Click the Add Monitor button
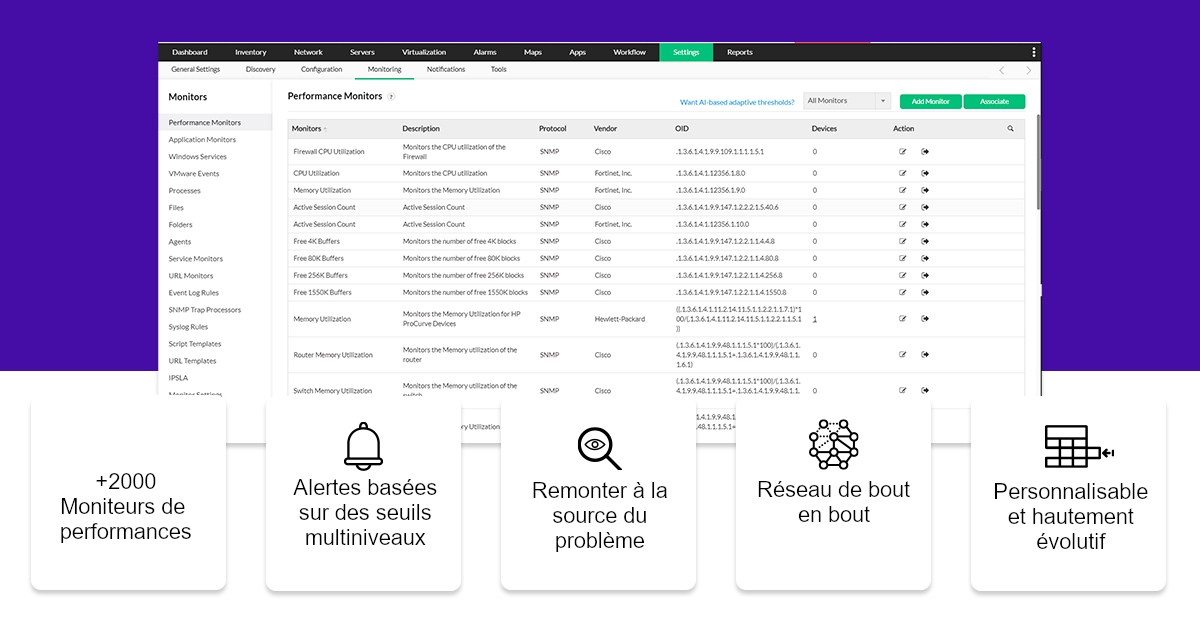This screenshot has width=1200, height=628. click(x=930, y=101)
